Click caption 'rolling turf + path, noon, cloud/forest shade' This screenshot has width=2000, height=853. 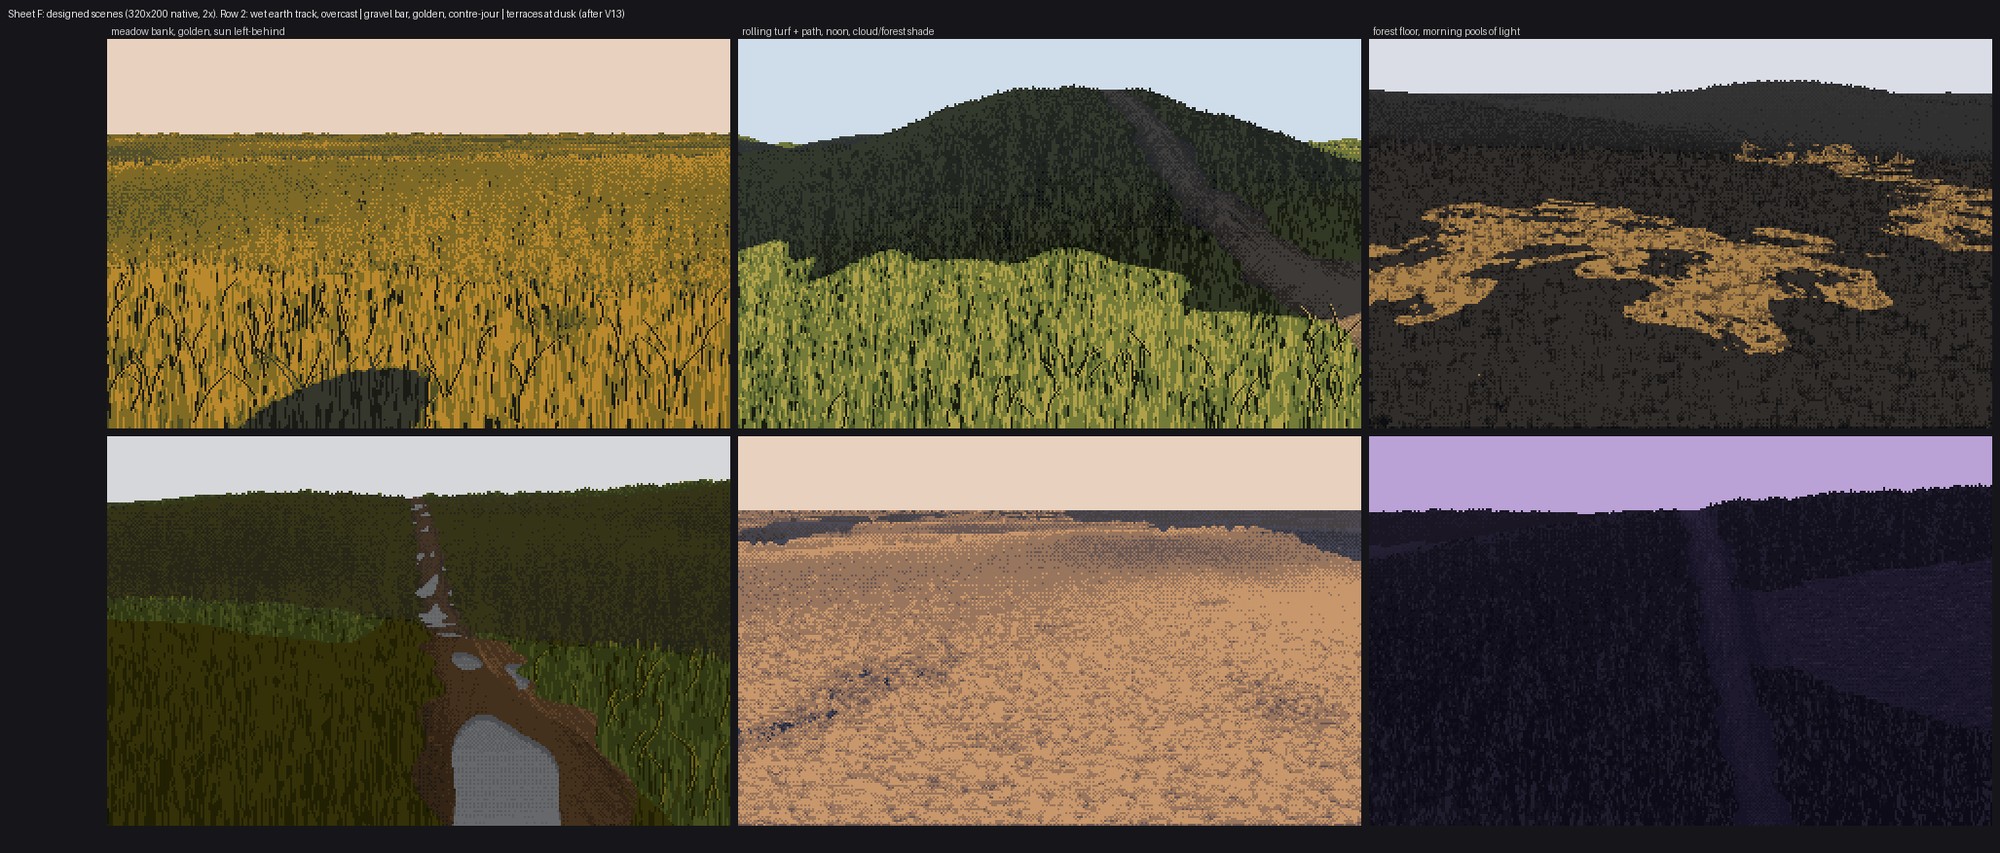click(x=838, y=32)
